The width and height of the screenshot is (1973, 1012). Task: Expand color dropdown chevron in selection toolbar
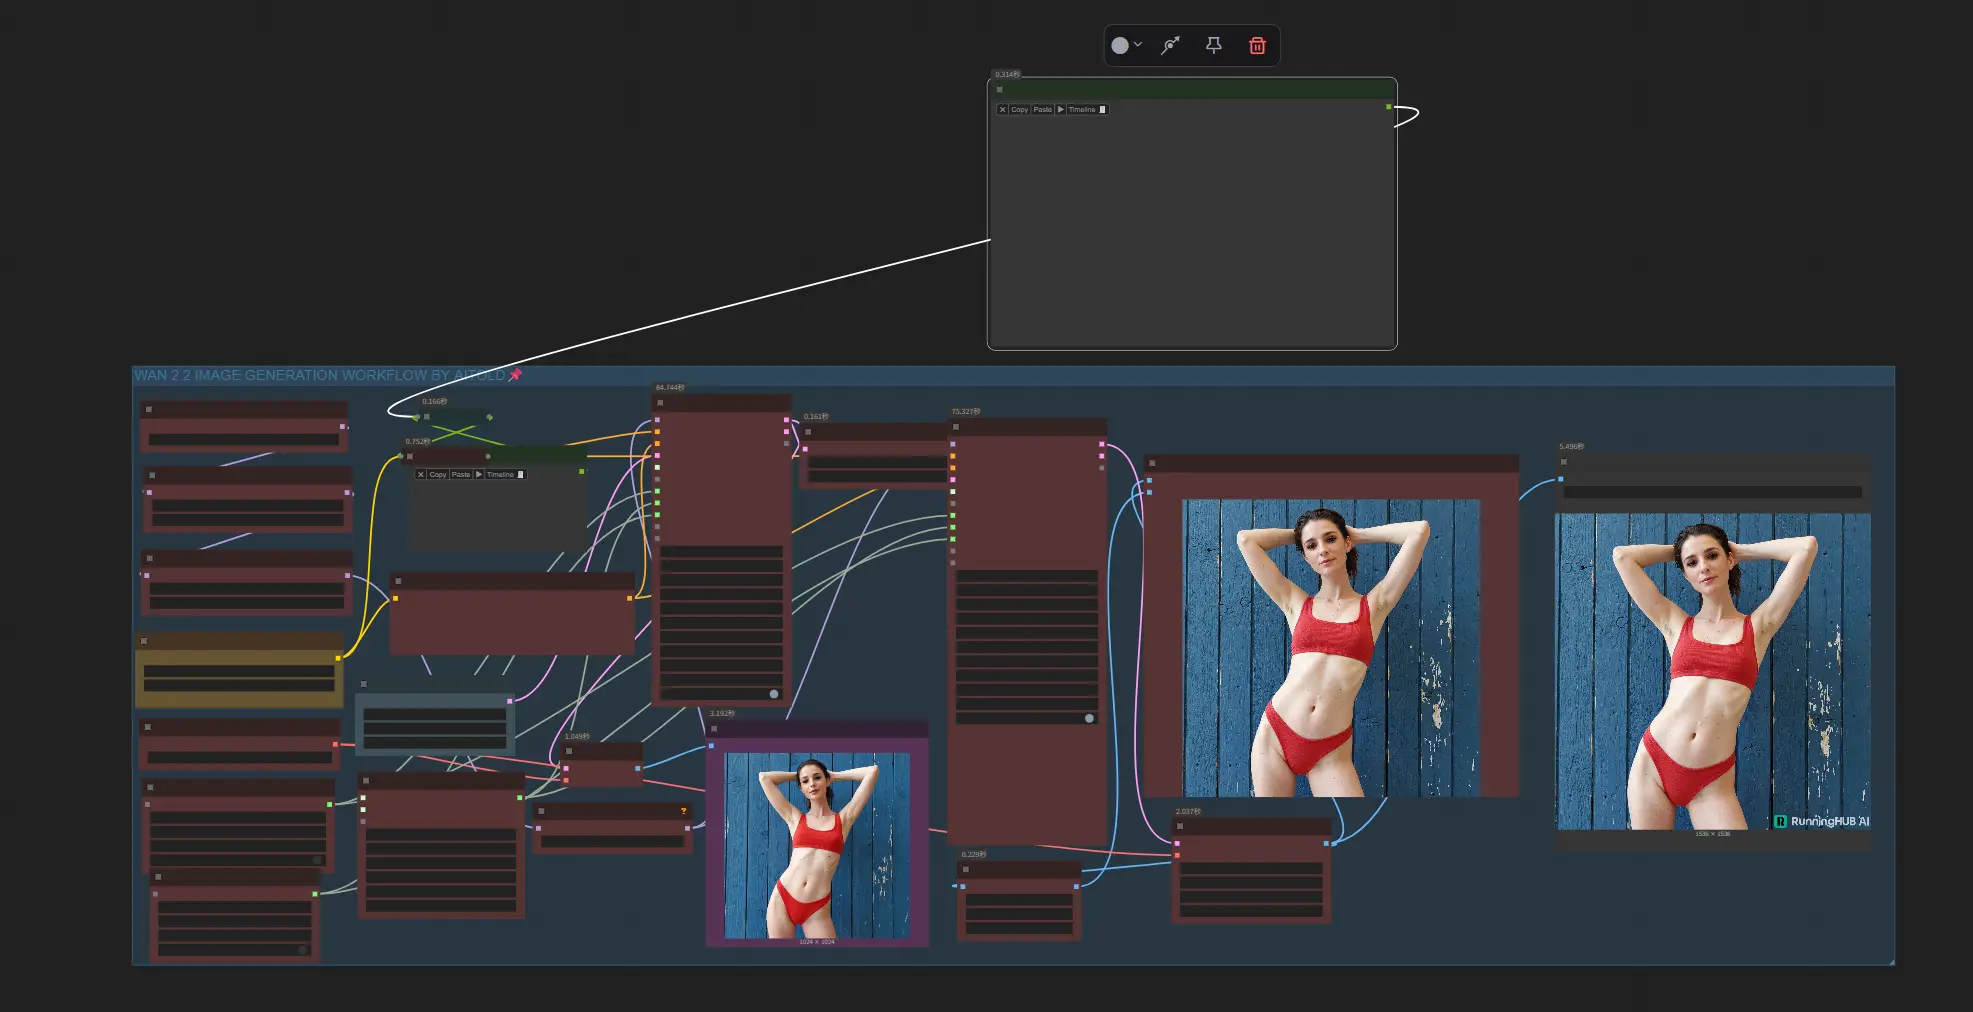coord(1138,45)
